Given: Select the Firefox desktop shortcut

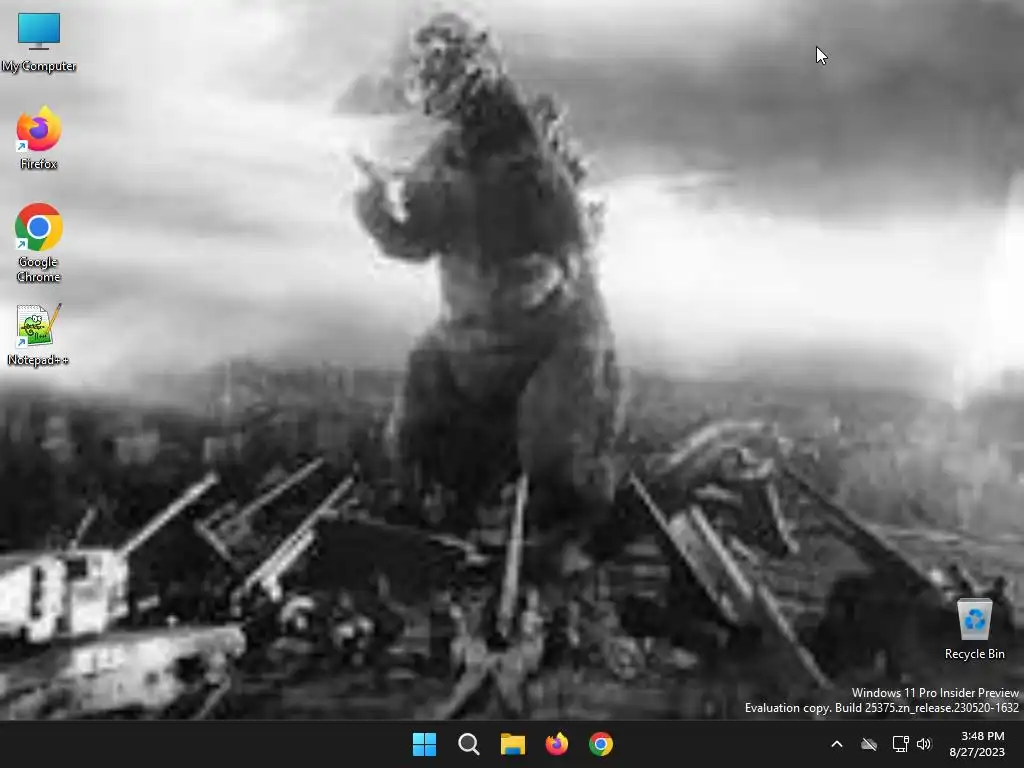Looking at the screenshot, I should (x=39, y=138).
